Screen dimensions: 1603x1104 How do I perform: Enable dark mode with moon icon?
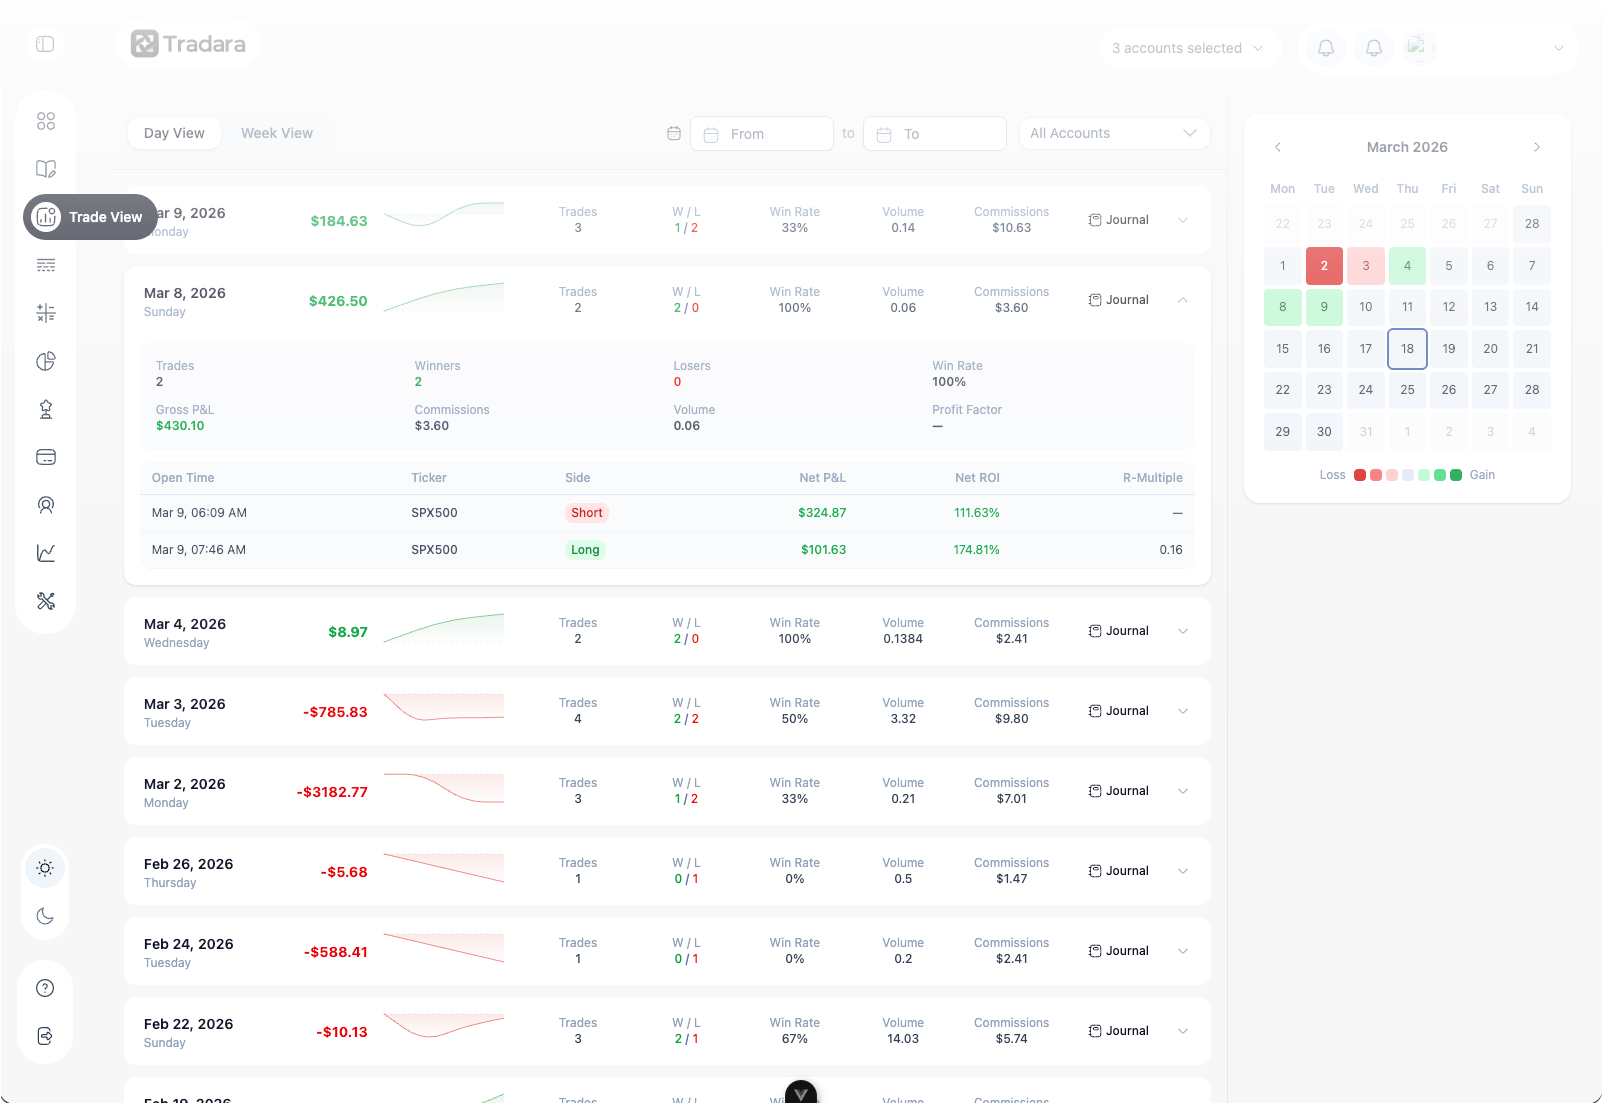pos(45,916)
